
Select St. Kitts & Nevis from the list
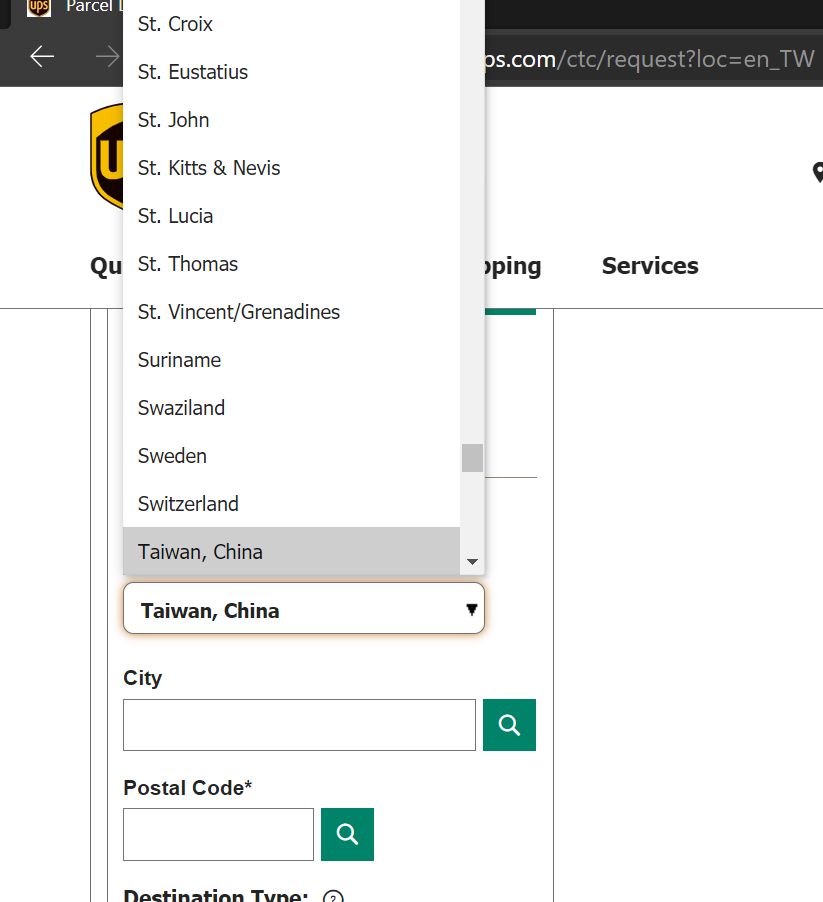[x=209, y=168]
